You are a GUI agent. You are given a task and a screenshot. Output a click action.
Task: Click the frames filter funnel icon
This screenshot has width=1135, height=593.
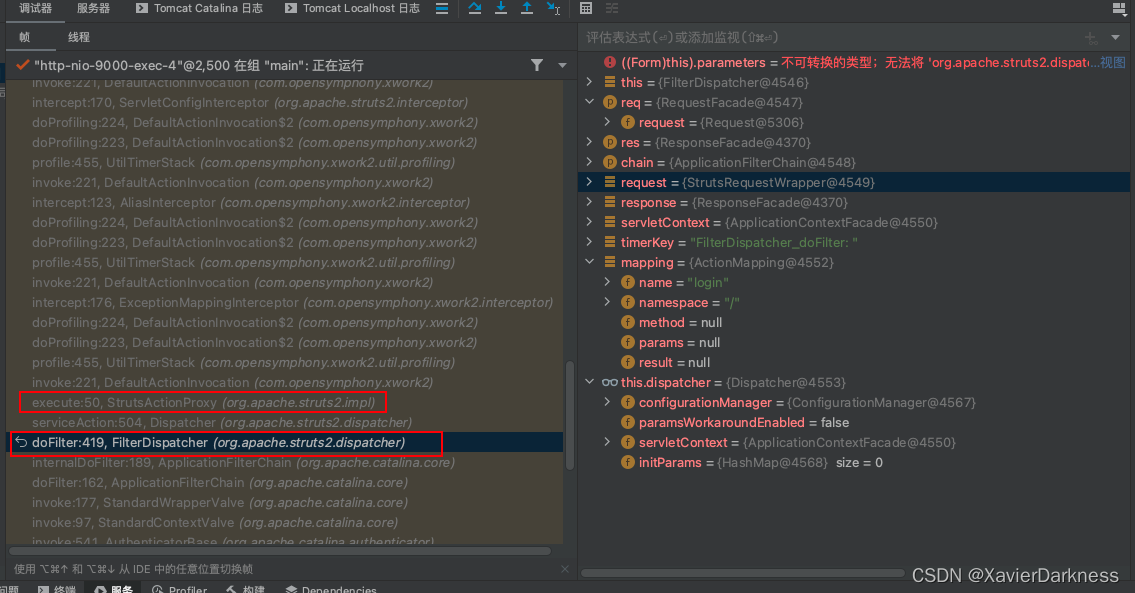point(537,65)
